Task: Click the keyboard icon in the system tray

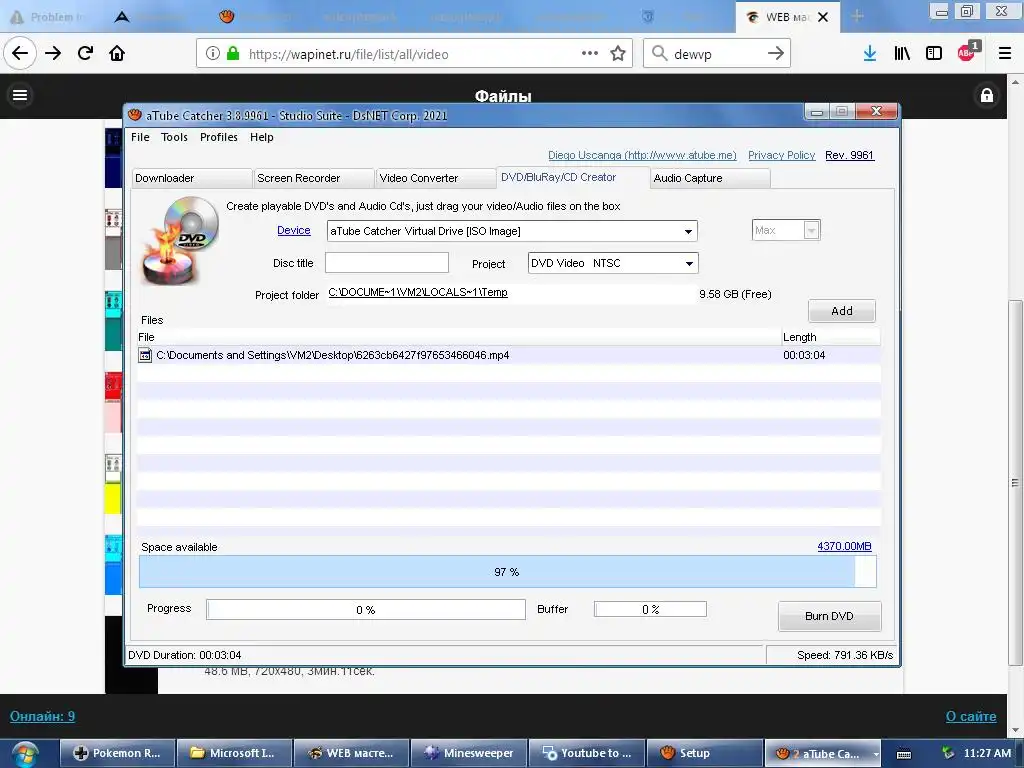Action: (904, 754)
